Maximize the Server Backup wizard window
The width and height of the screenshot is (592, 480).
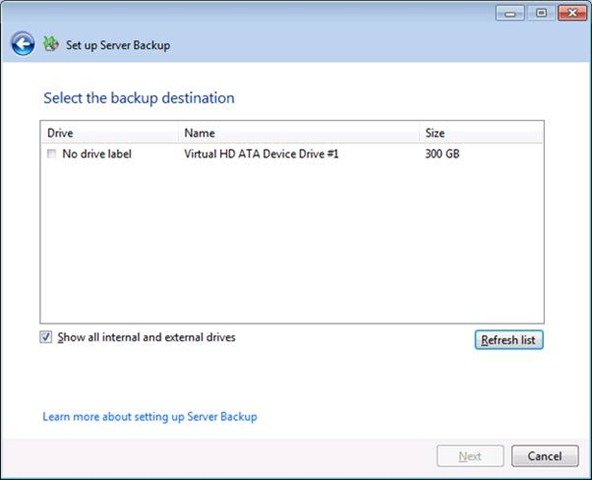(x=541, y=13)
